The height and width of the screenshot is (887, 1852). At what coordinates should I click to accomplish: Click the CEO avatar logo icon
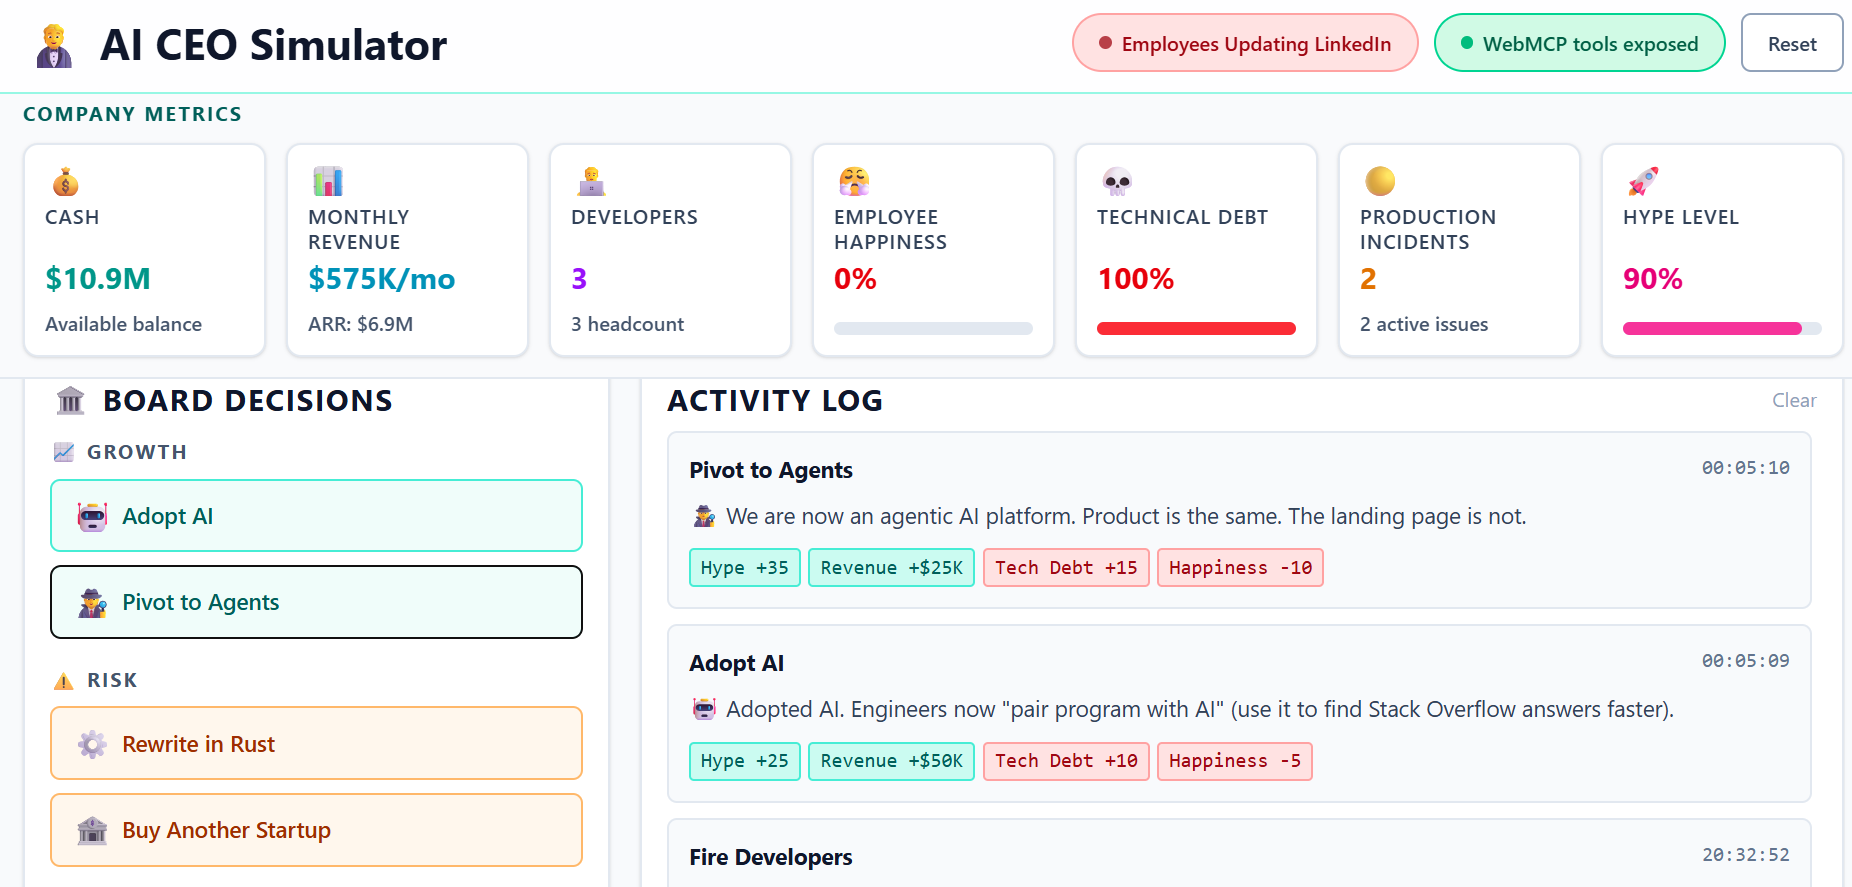54,45
